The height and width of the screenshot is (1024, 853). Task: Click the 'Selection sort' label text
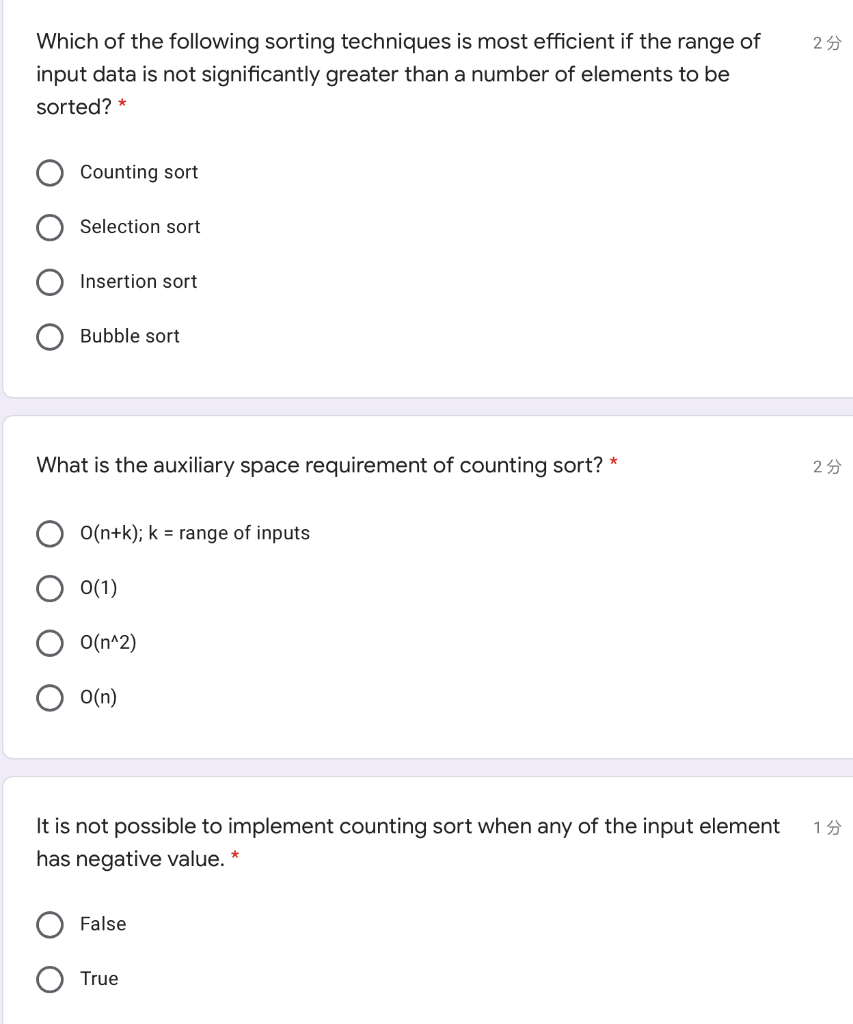[x=140, y=227]
